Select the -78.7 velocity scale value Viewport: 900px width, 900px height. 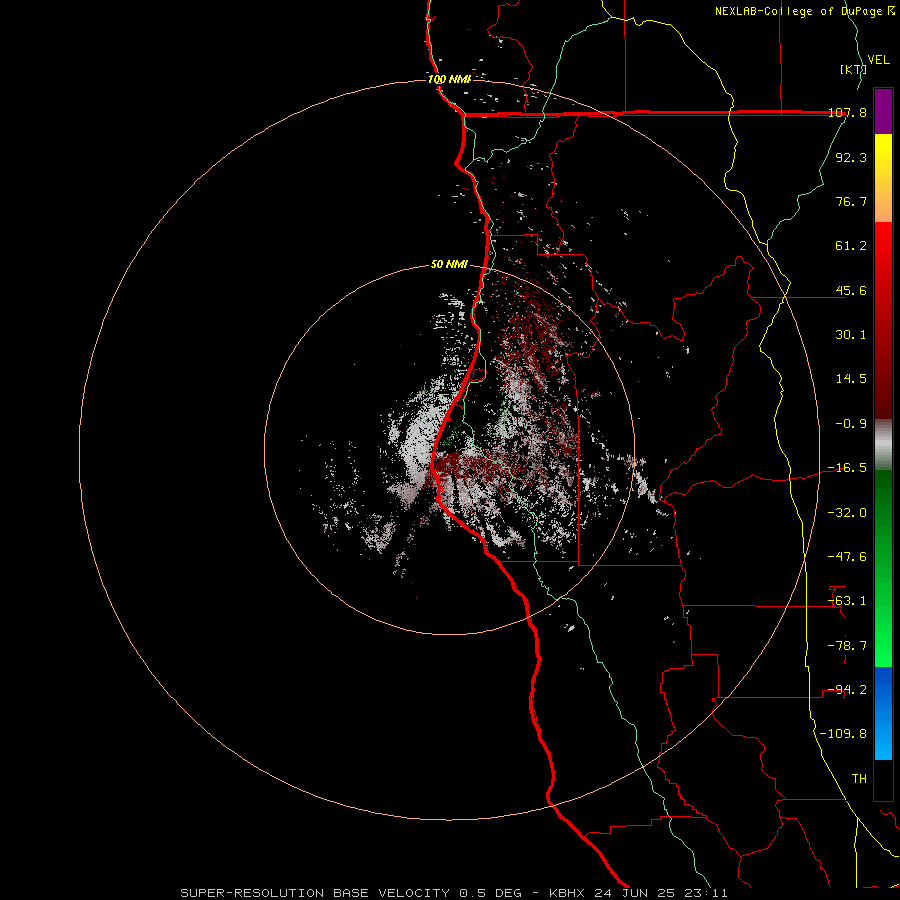[848, 646]
